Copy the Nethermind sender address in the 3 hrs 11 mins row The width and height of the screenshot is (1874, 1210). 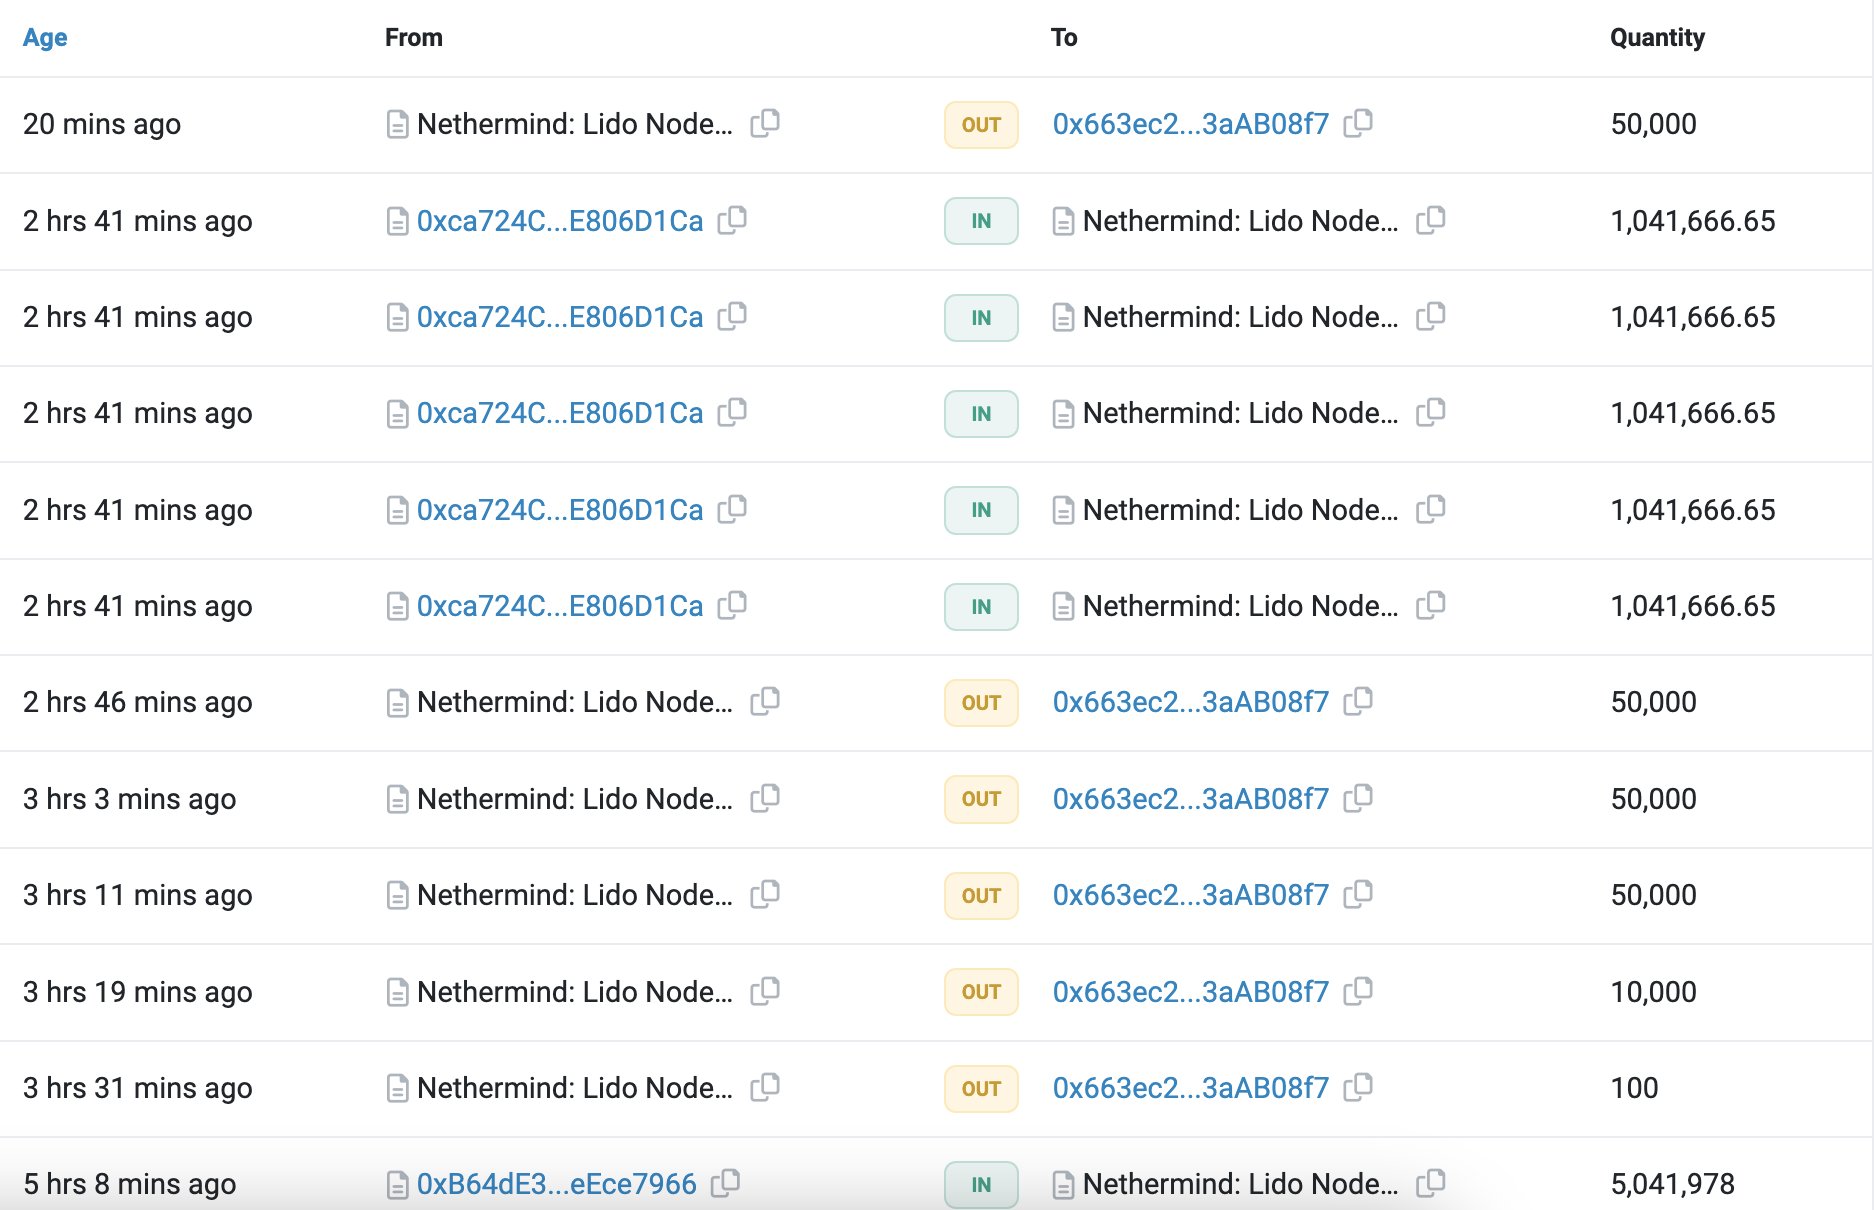coord(765,894)
